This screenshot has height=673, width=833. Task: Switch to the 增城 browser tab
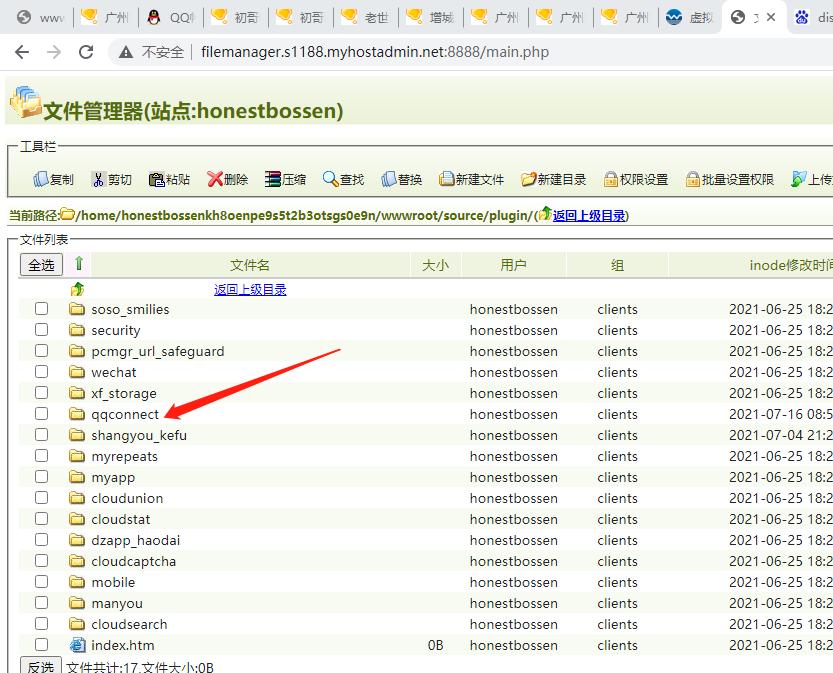click(431, 18)
